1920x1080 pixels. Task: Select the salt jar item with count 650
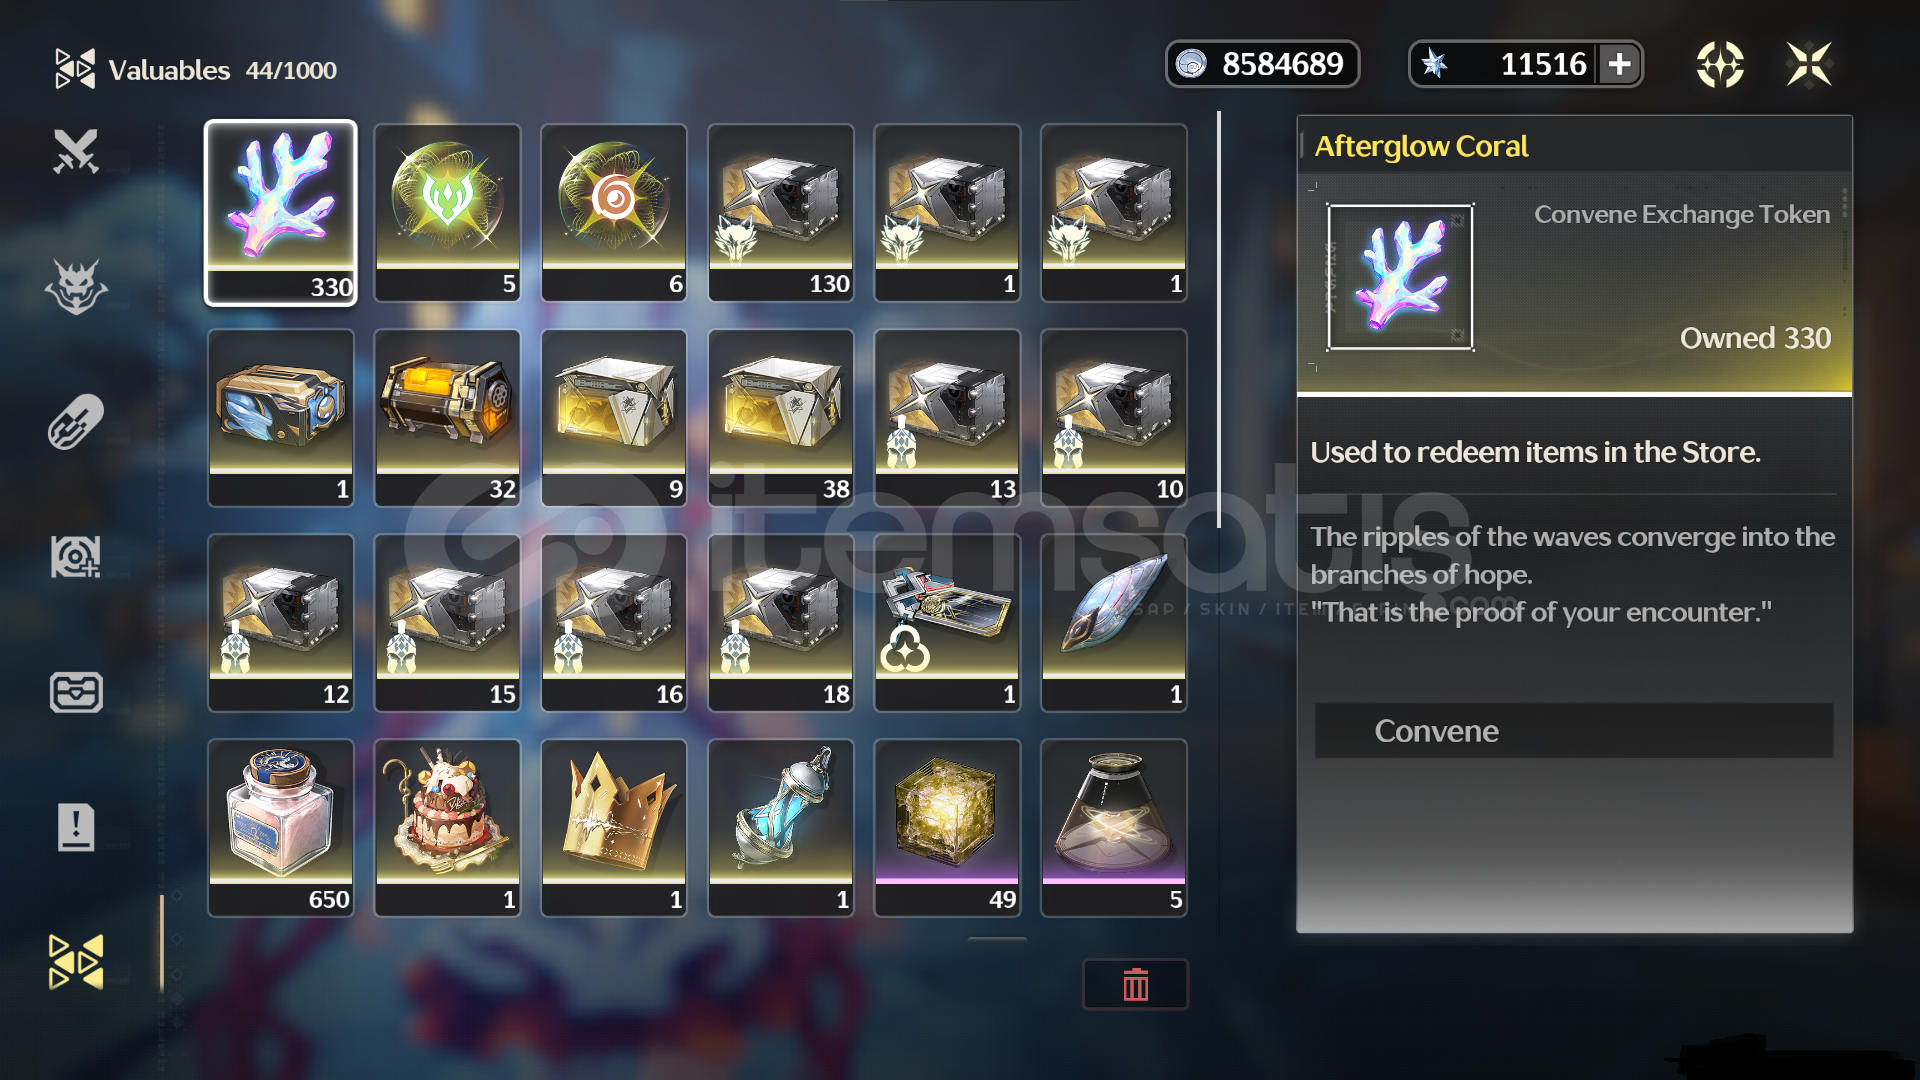coord(281,828)
